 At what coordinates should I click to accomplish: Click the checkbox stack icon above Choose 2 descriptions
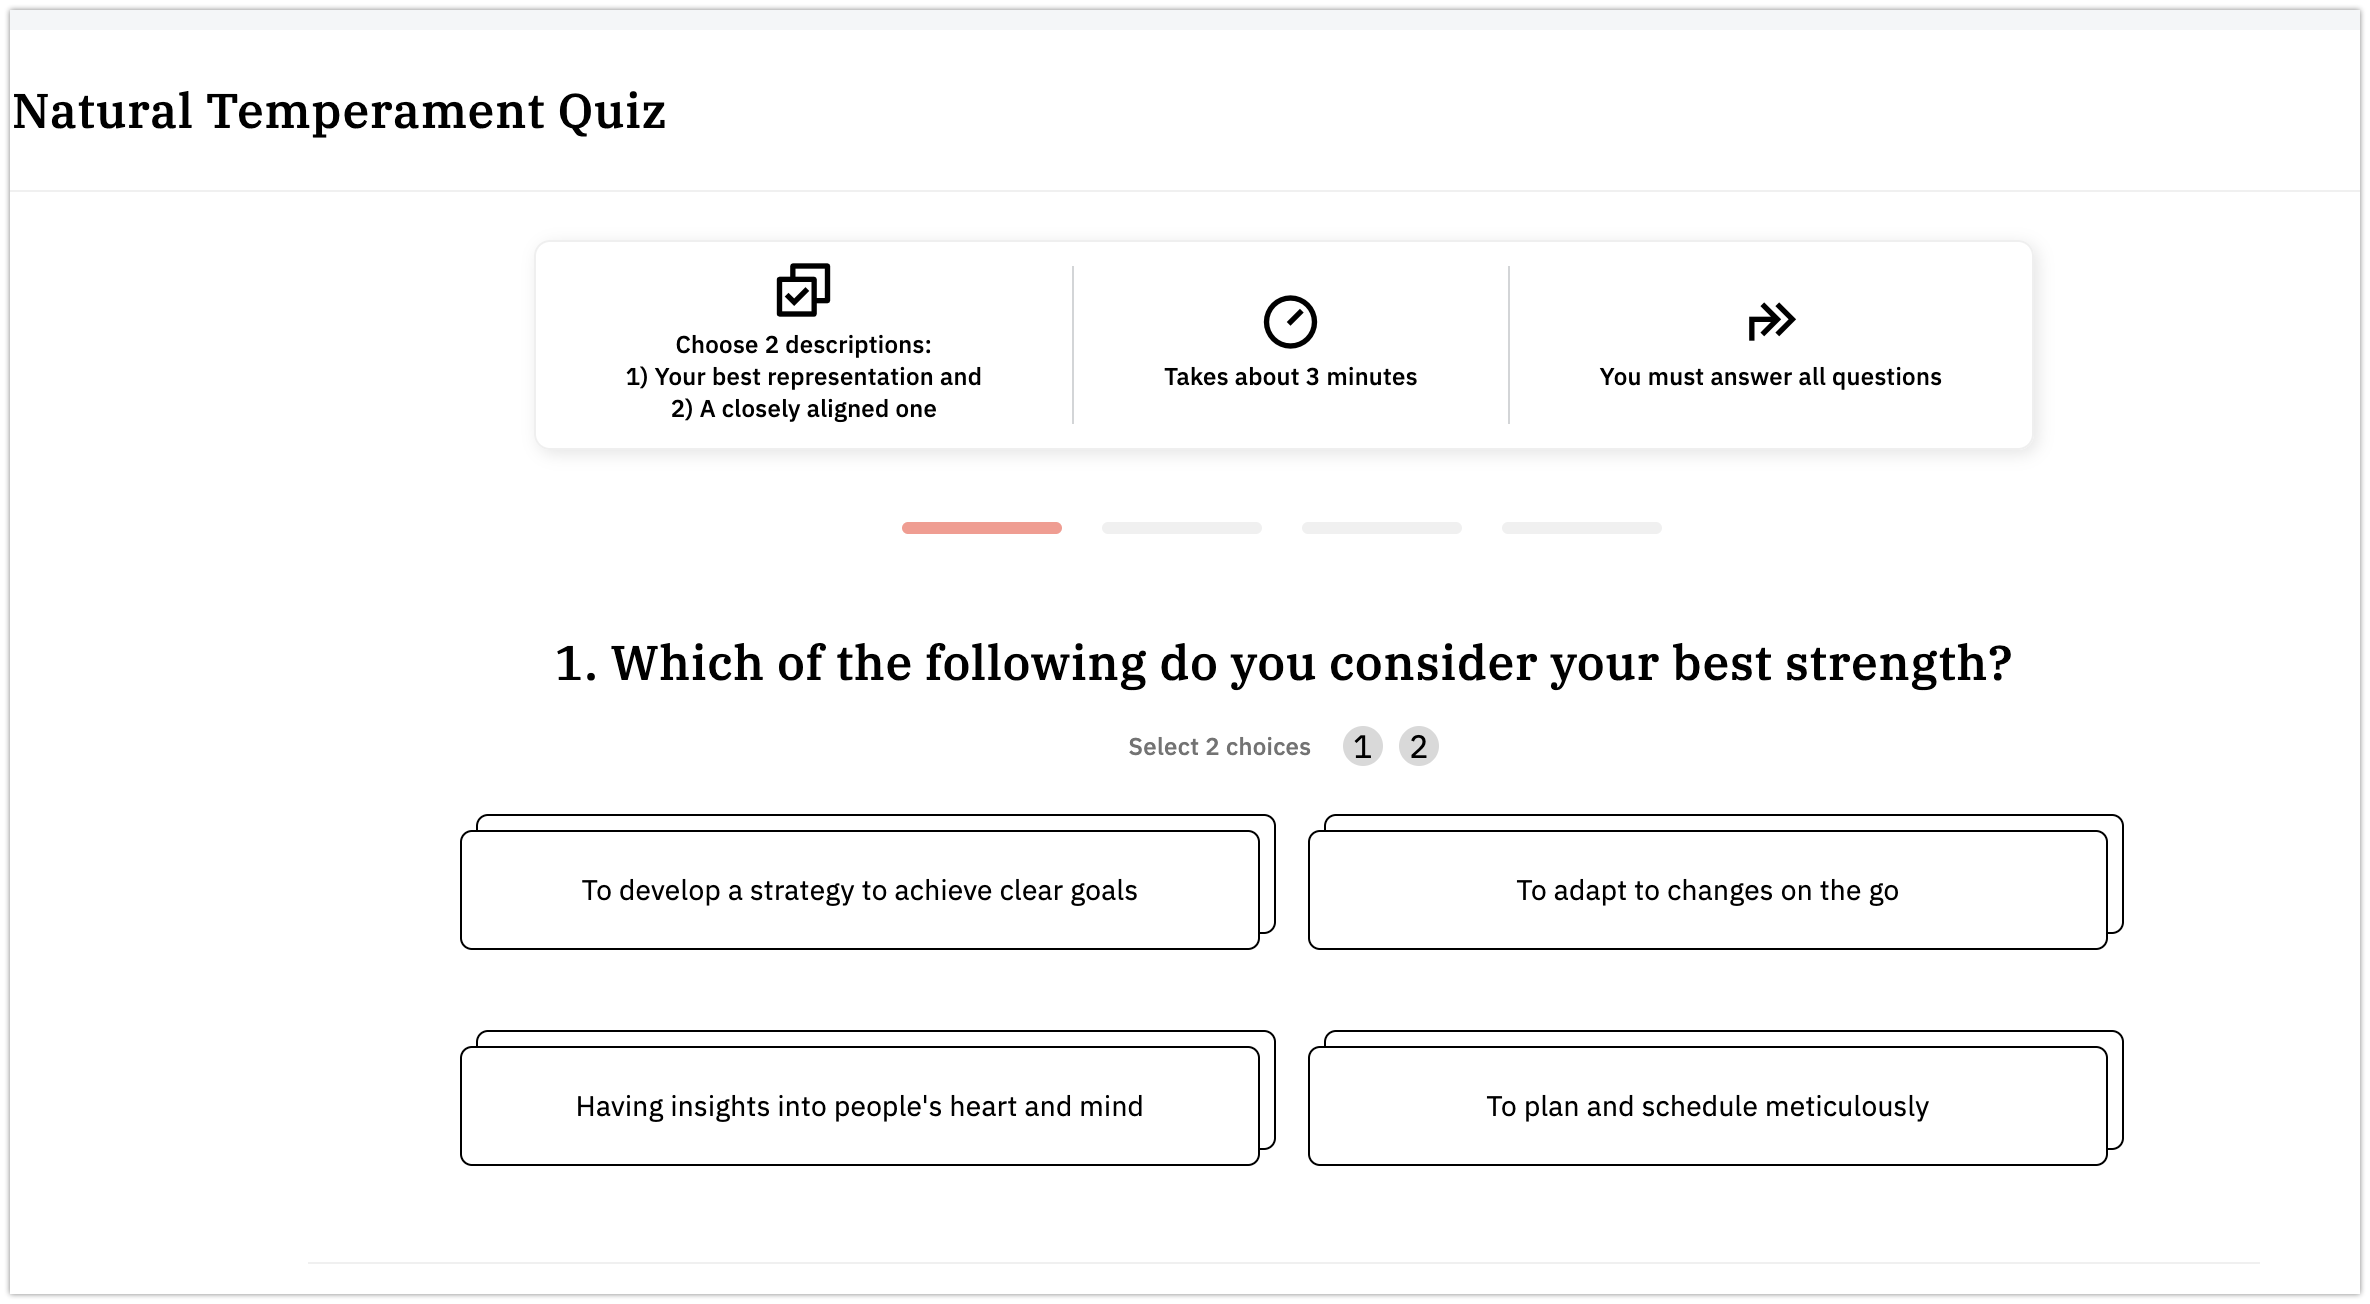tap(803, 290)
